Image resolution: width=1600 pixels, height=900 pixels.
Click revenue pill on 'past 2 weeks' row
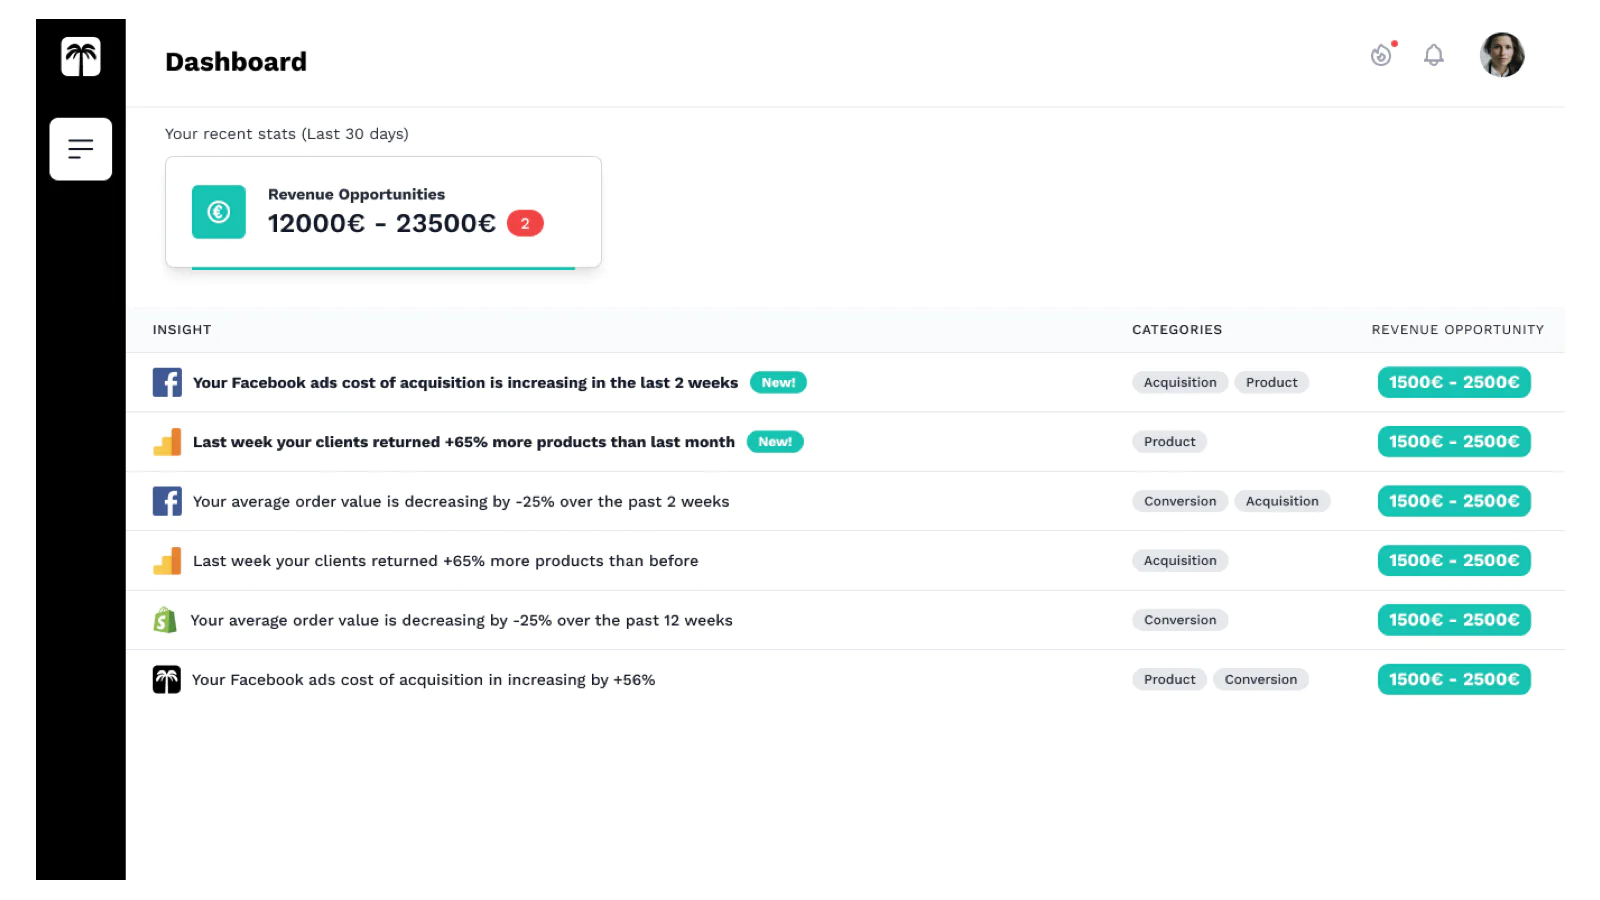1454,501
